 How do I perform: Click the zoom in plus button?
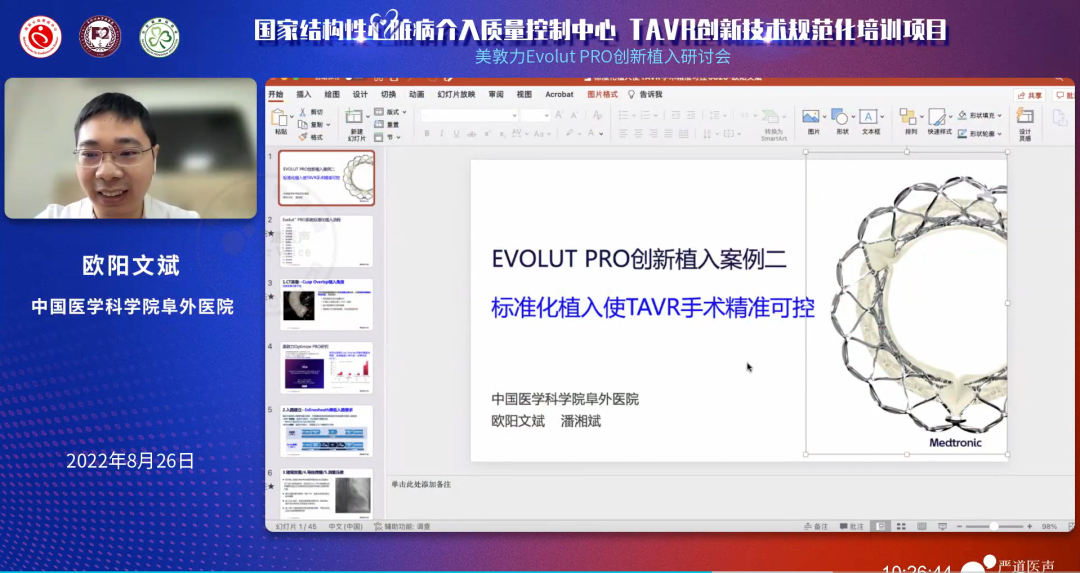[1029, 526]
